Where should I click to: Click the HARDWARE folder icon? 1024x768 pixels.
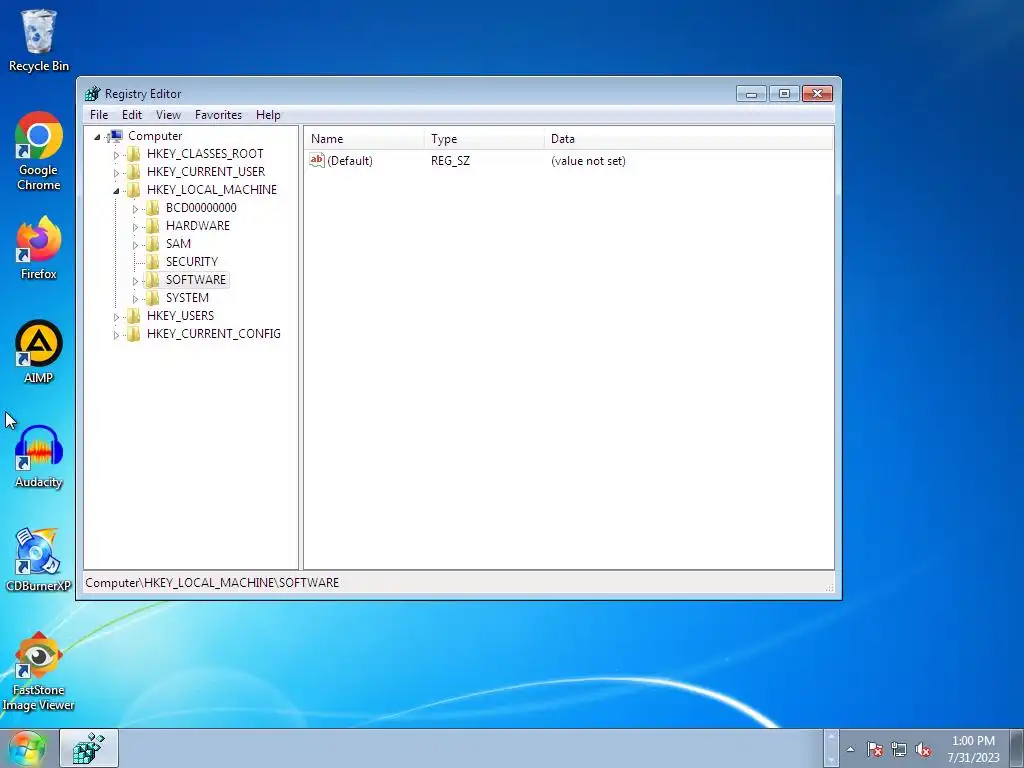pyautogui.click(x=153, y=226)
